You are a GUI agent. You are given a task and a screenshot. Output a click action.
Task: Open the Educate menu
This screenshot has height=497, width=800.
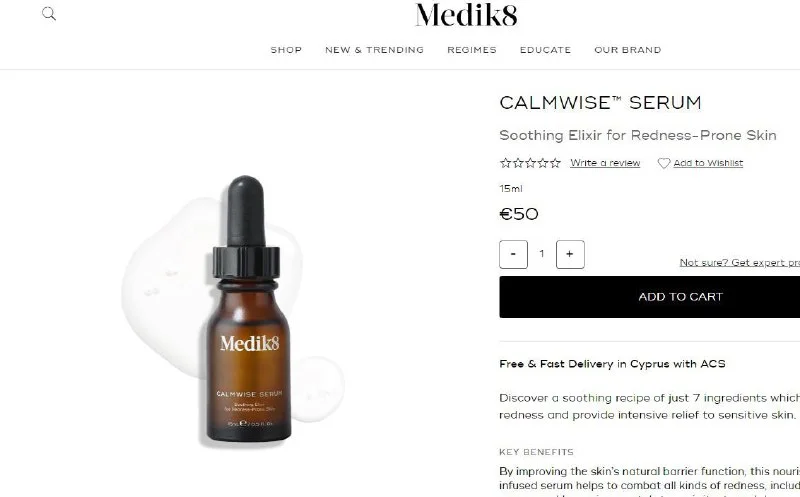[545, 50]
